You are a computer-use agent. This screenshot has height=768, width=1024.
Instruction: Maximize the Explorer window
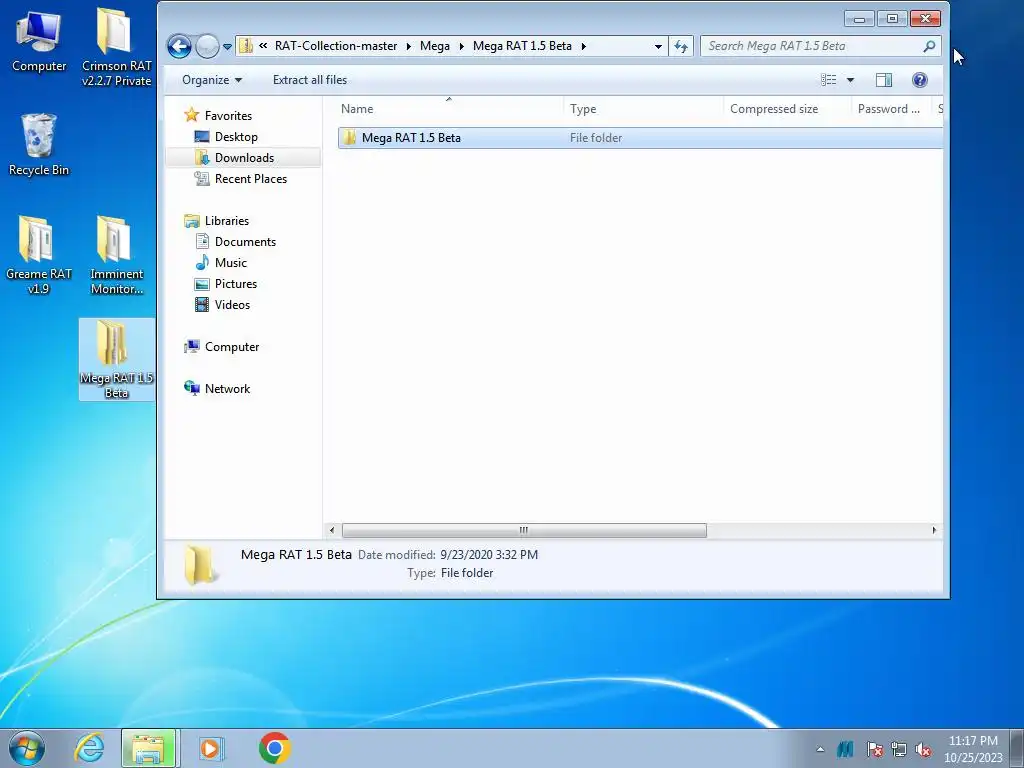[892, 19]
